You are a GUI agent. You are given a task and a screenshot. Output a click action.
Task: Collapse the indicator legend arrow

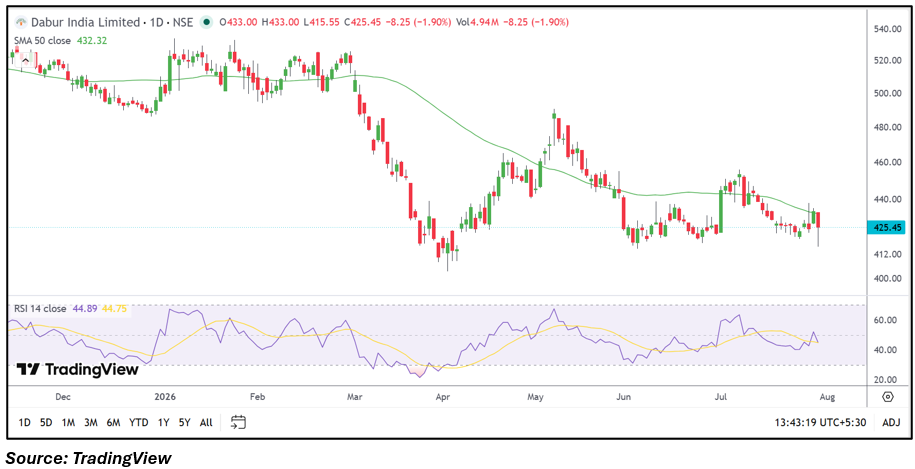(x=26, y=60)
